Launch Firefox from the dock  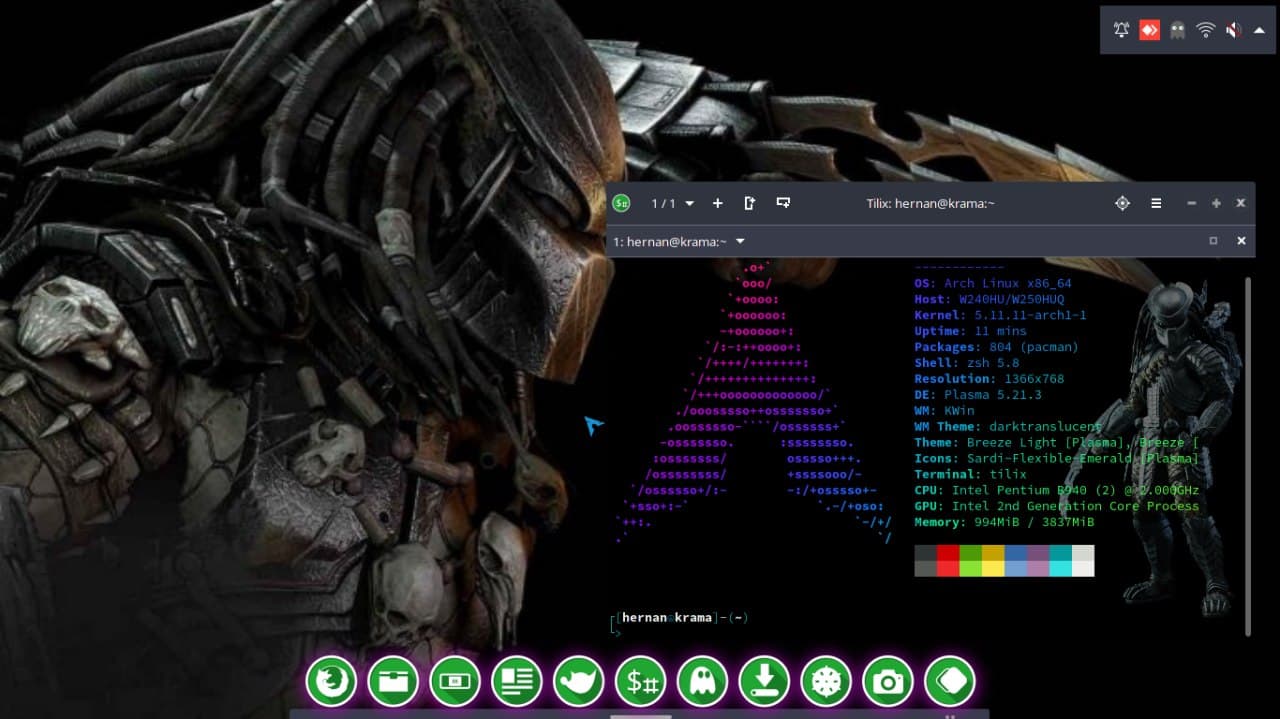point(330,682)
